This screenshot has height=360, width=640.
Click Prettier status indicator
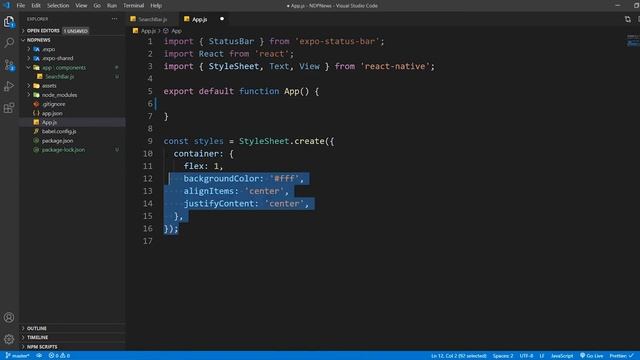[x=621, y=356]
